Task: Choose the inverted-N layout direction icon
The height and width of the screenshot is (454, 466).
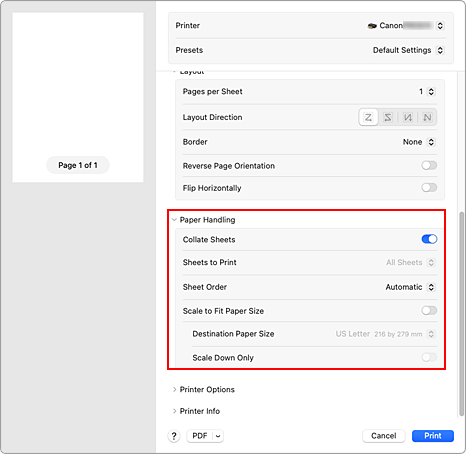Action: pyautogui.click(x=407, y=117)
